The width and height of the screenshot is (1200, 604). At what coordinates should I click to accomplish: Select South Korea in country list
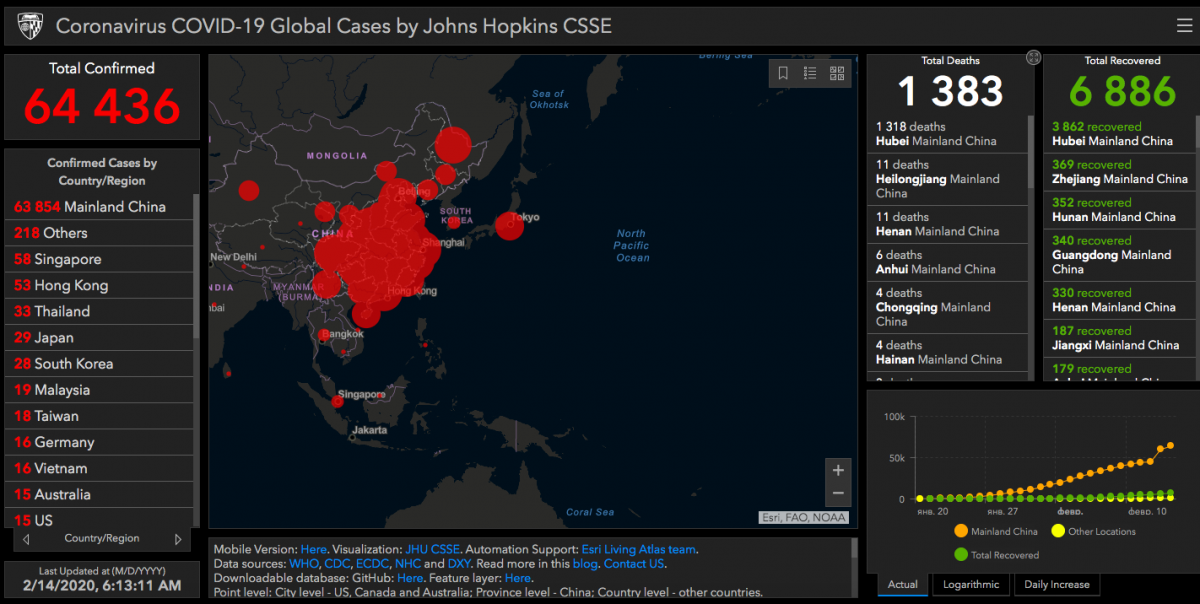coord(99,364)
